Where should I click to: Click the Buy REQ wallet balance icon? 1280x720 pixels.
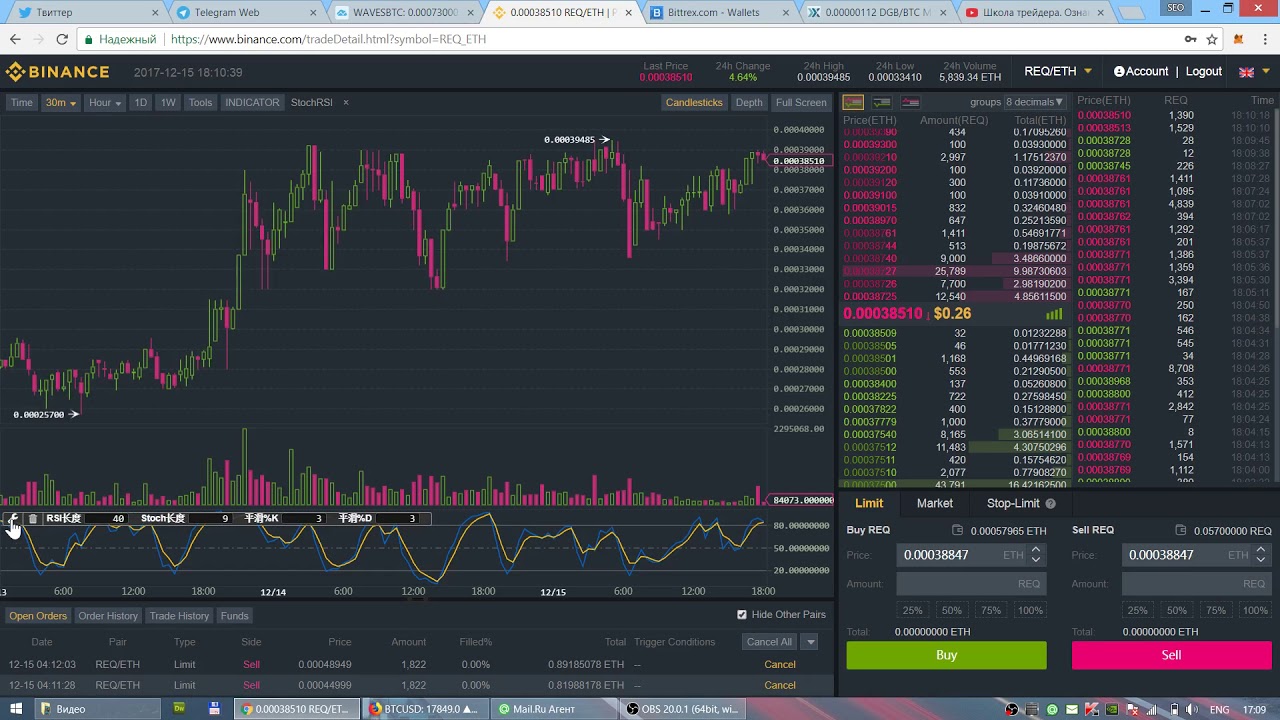pyautogui.click(x=957, y=530)
